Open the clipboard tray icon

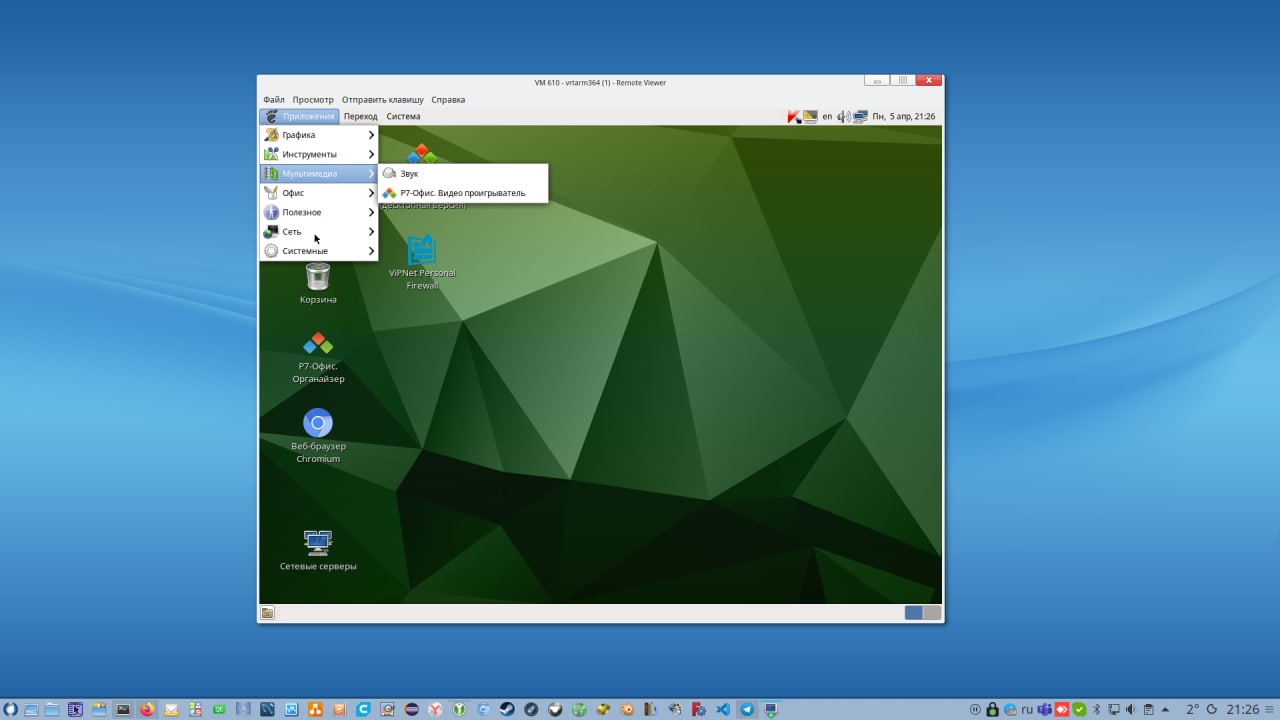(x=1148, y=709)
